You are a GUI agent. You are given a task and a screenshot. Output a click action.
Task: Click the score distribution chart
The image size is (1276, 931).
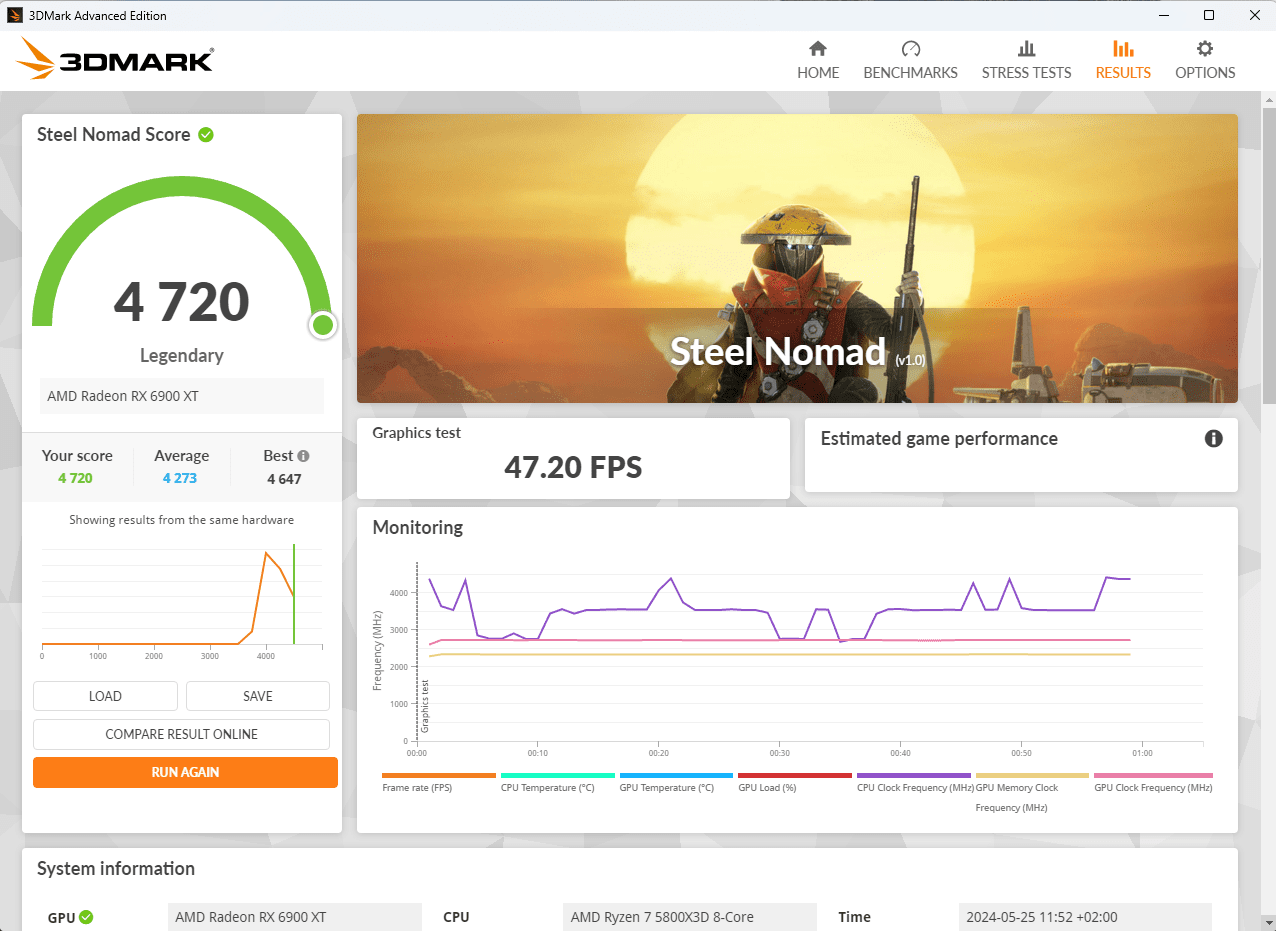point(182,601)
